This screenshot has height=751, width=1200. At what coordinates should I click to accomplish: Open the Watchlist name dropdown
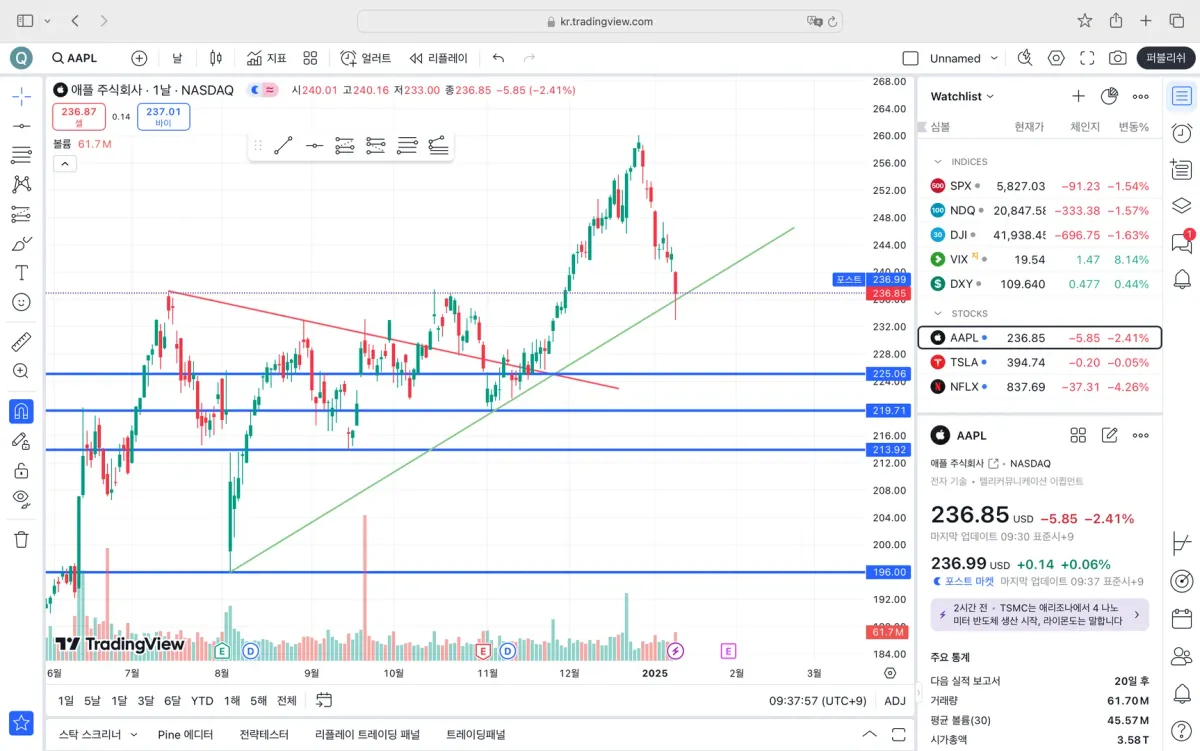point(962,96)
